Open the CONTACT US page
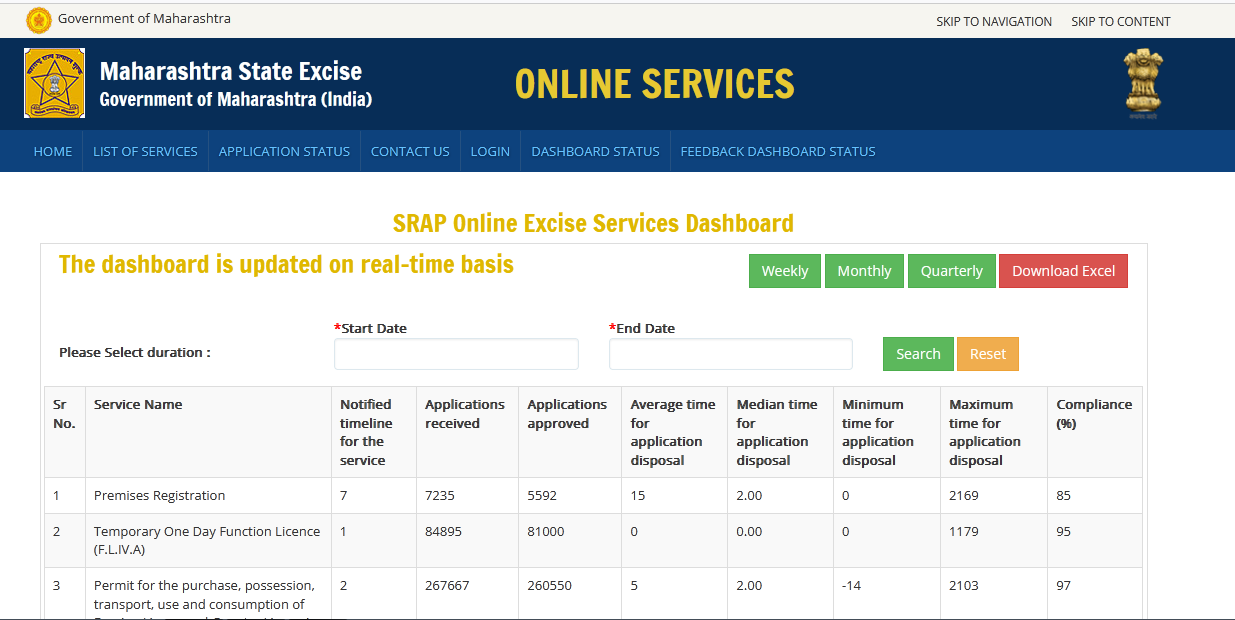 click(410, 151)
